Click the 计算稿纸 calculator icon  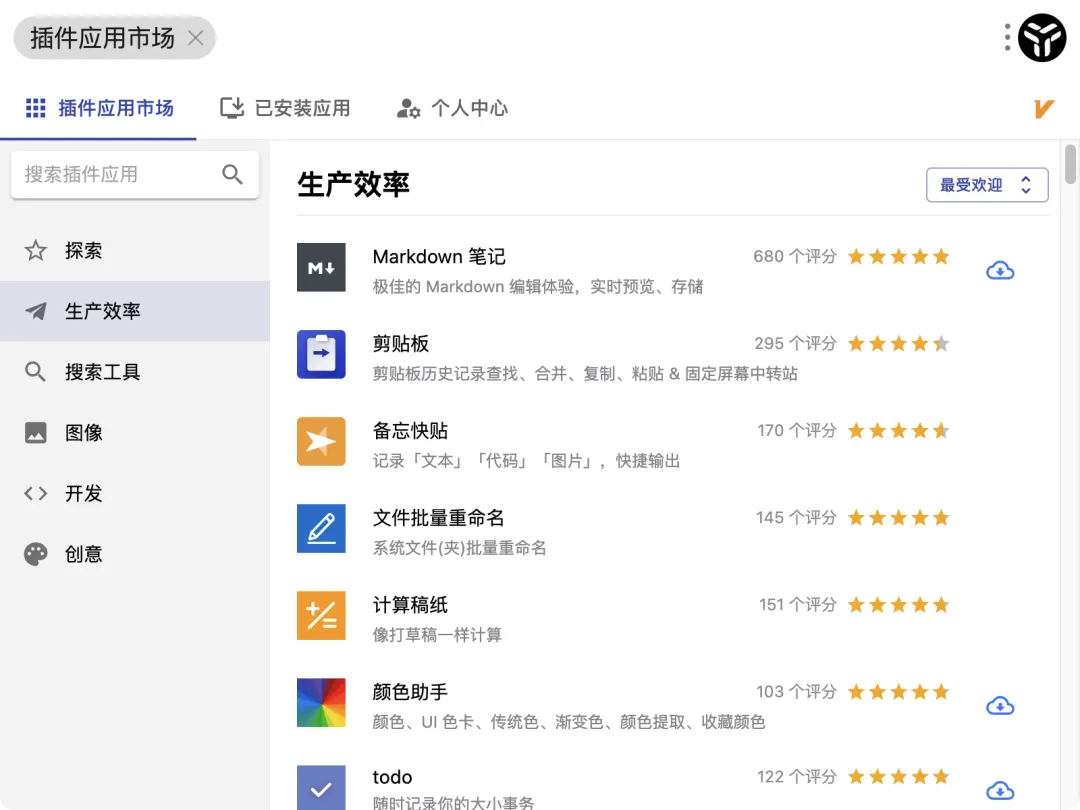click(321, 615)
